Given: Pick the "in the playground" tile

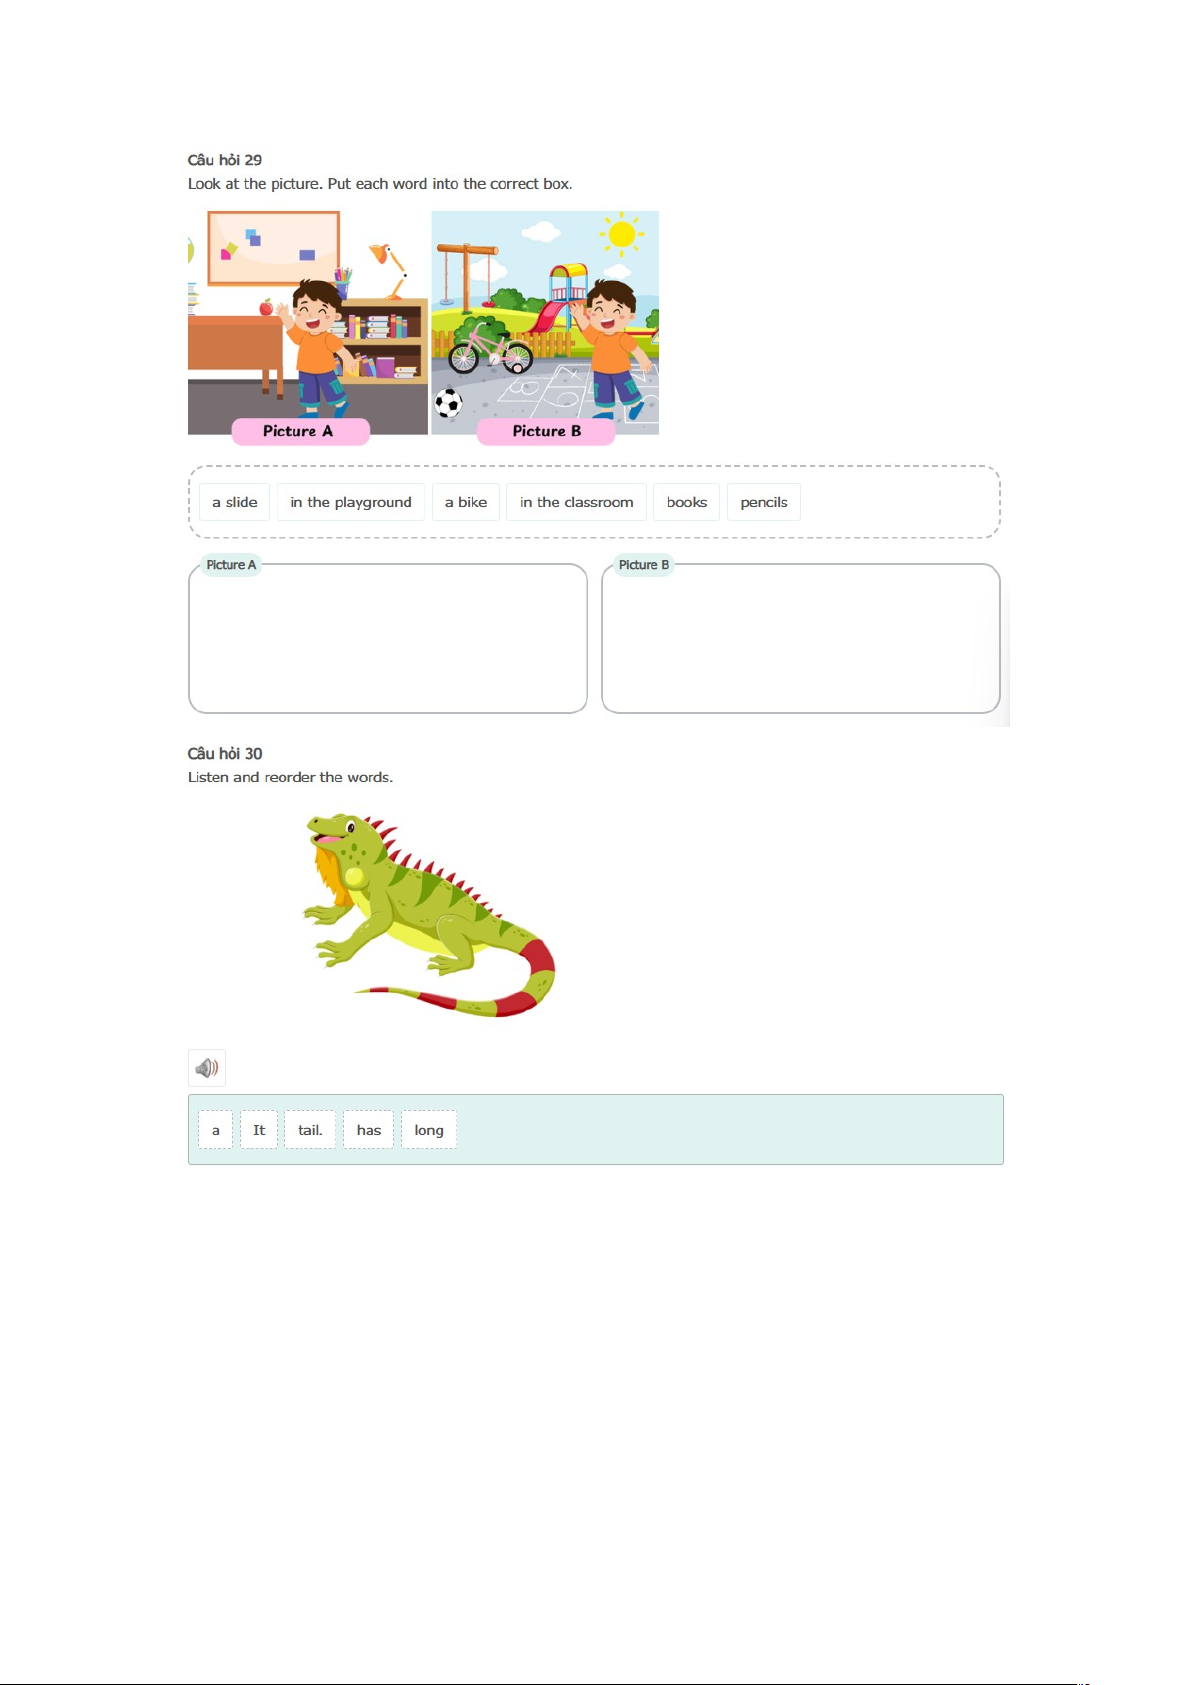Looking at the screenshot, I should [x=351, y=502].
